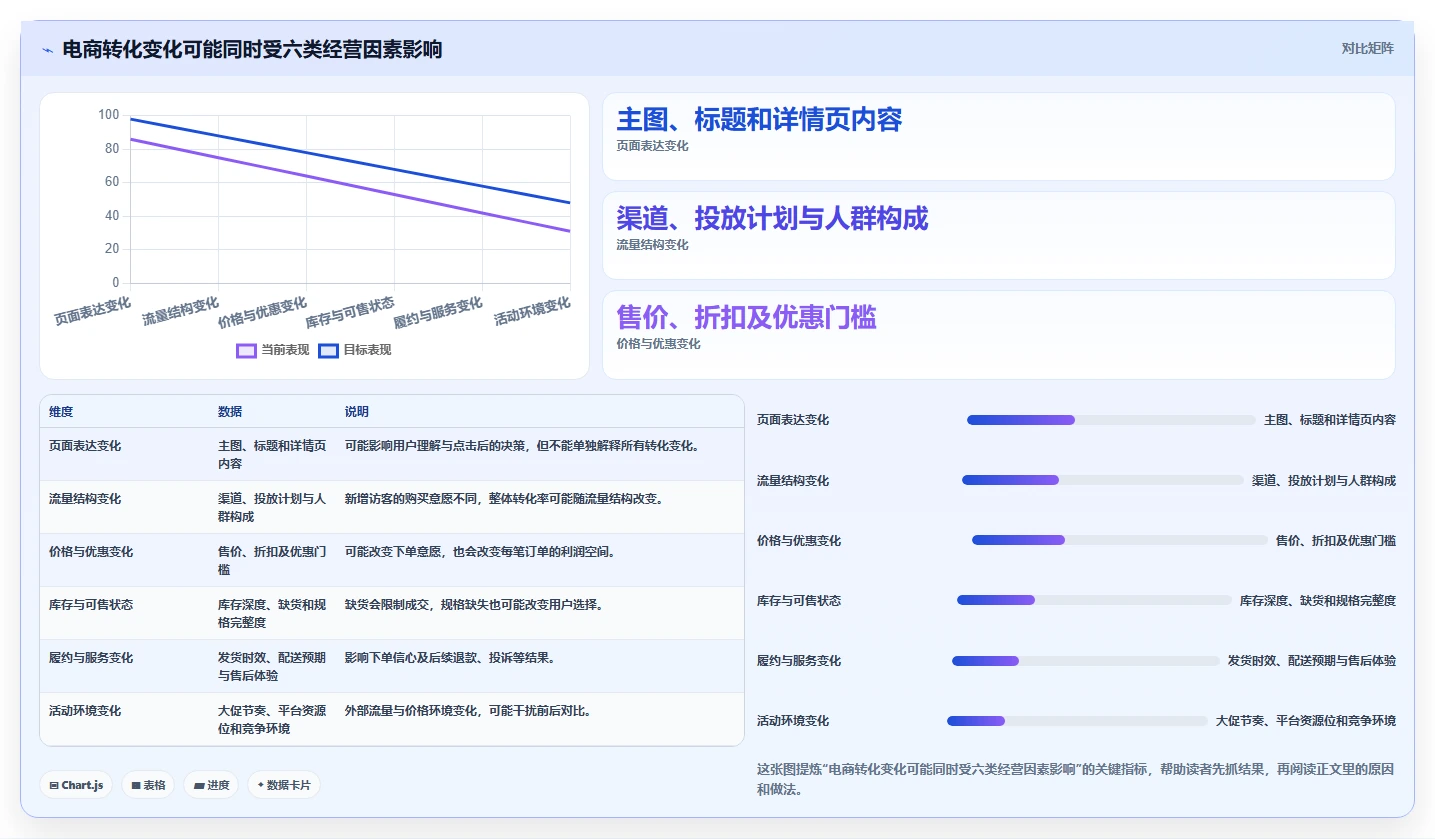Click the 数据 column header
The width and height of the screenshot is (1435, 839).
point(230,412)
